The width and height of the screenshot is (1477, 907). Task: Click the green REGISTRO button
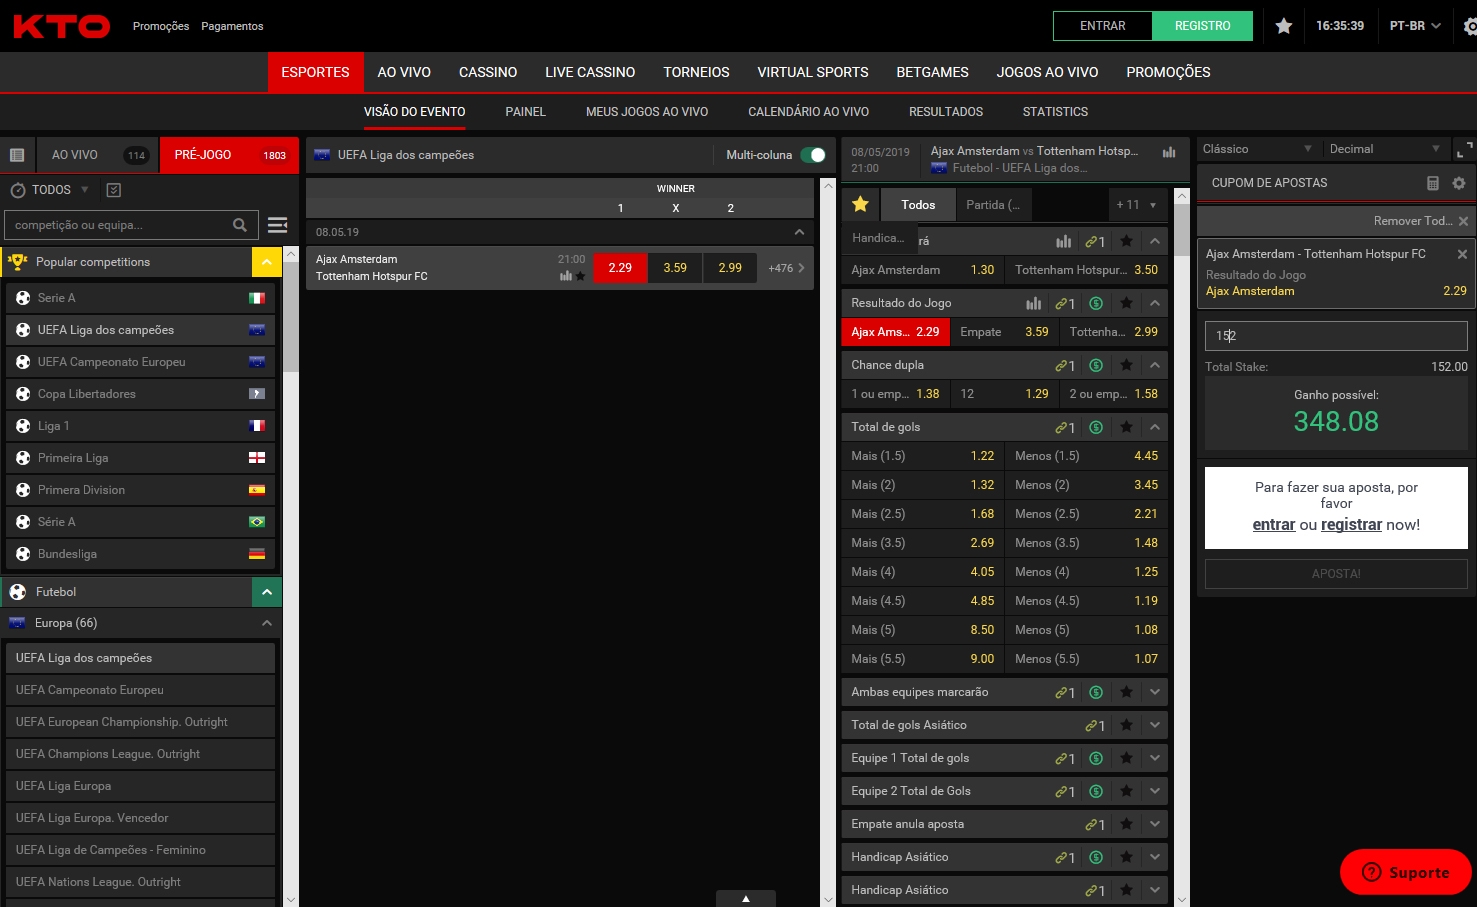coord(1203,26)
